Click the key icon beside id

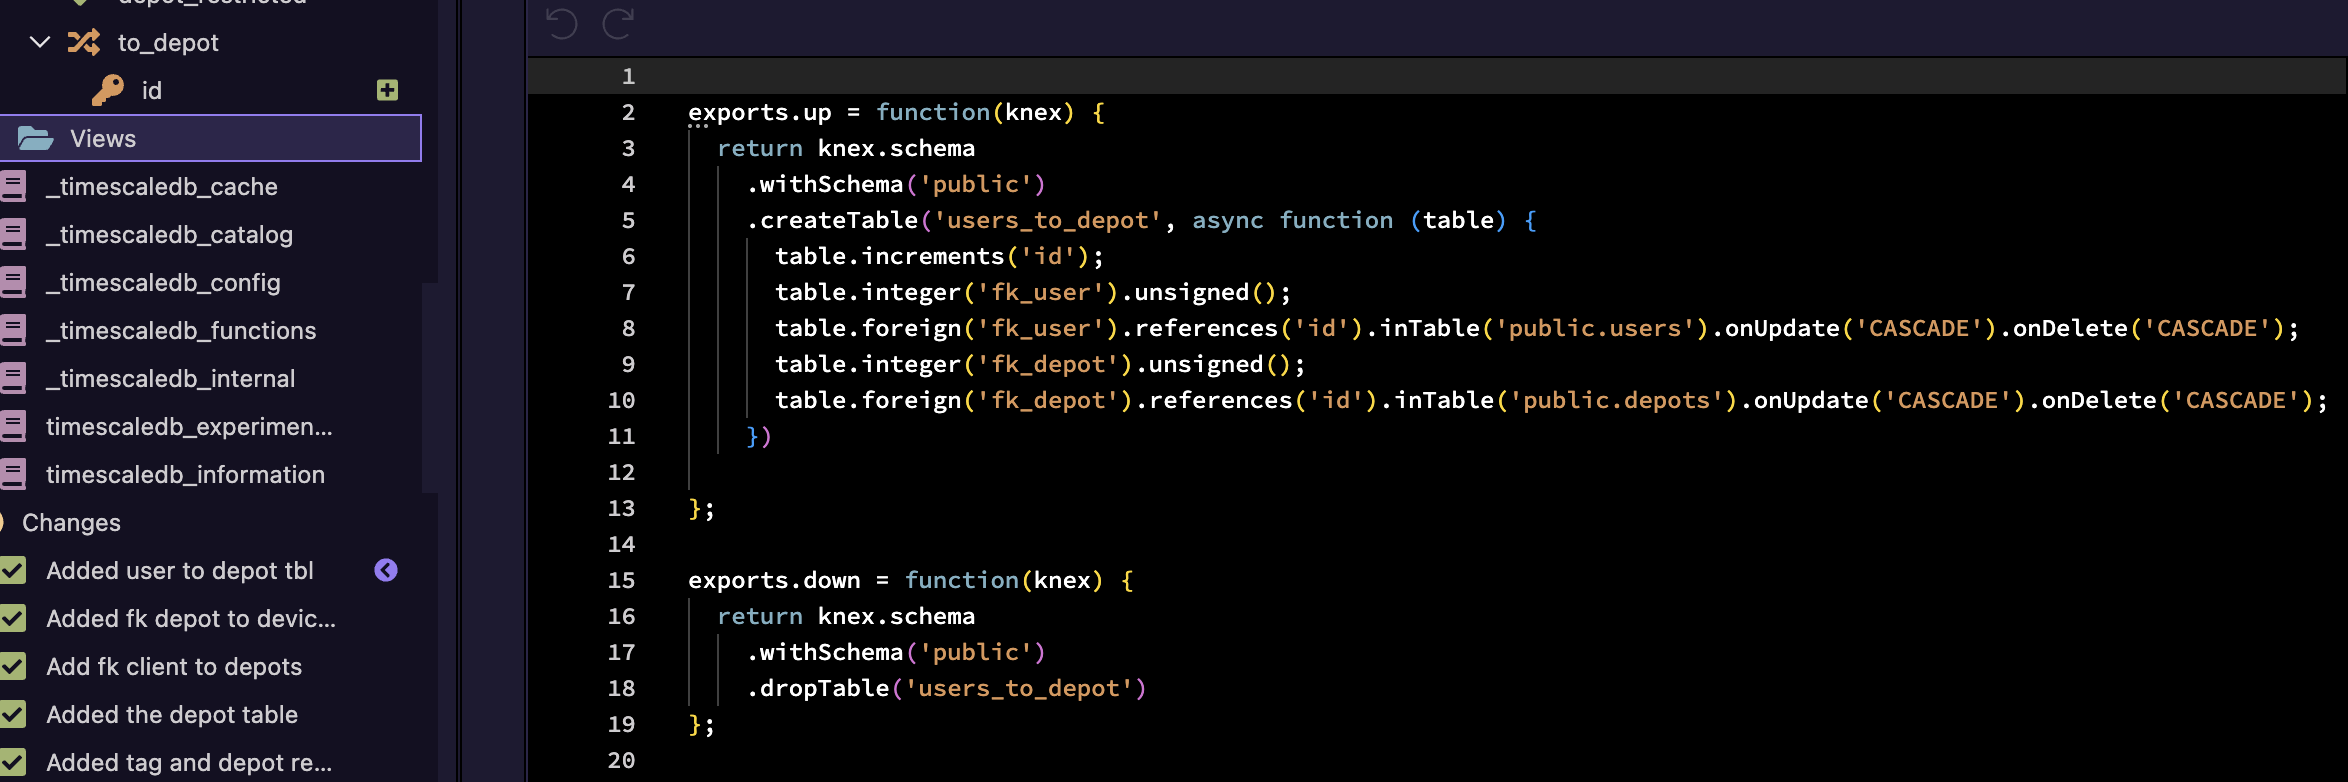pyautogui.click(x=108, y=90)
